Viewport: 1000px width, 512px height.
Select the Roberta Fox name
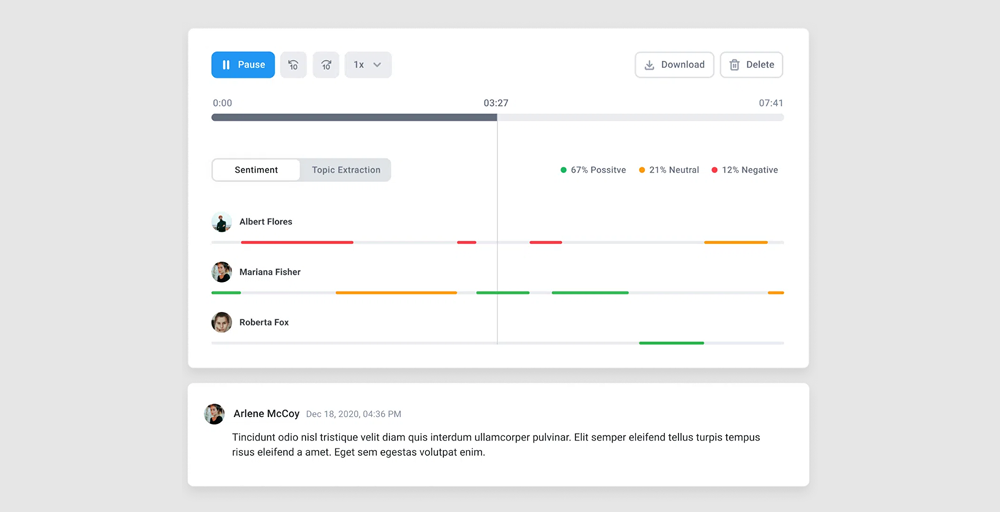[264, 323]
